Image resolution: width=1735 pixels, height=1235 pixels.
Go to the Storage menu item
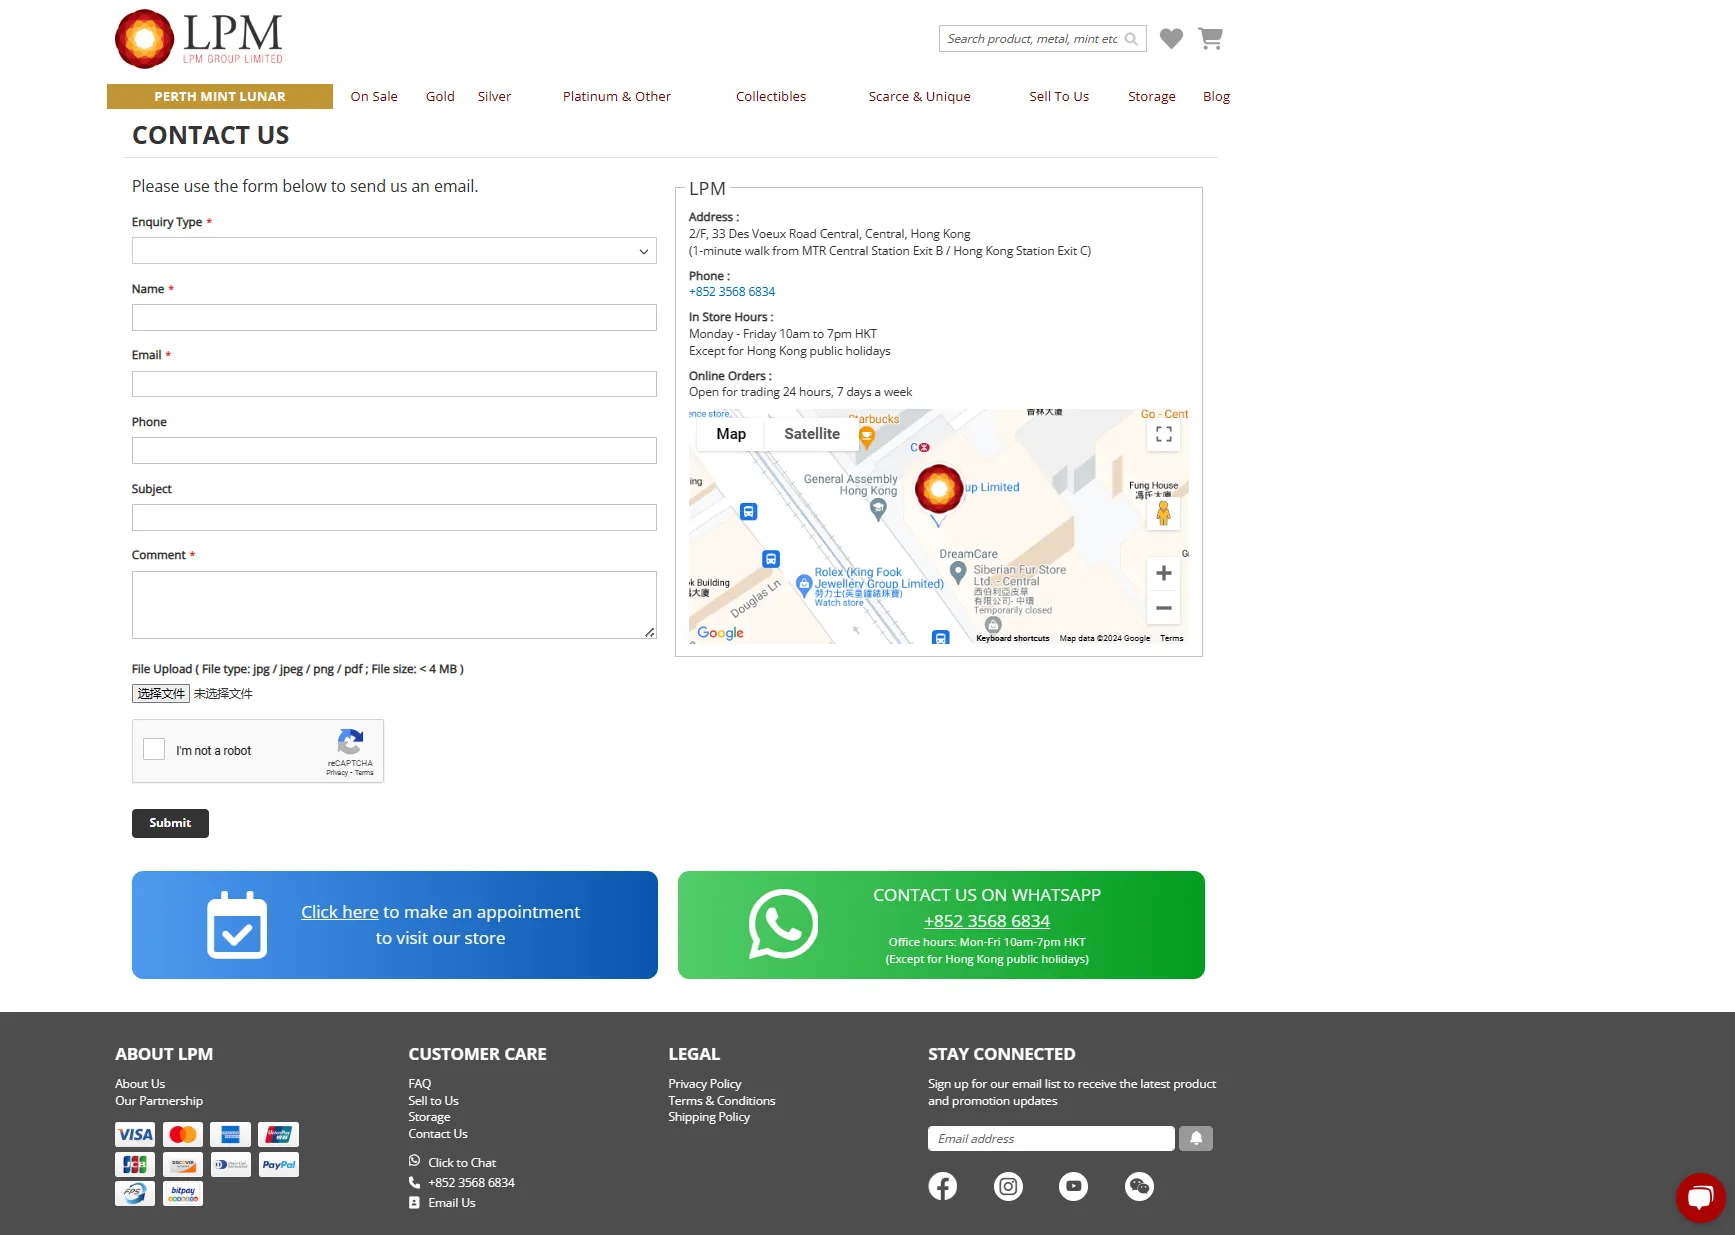click(x=1152, y=96)
